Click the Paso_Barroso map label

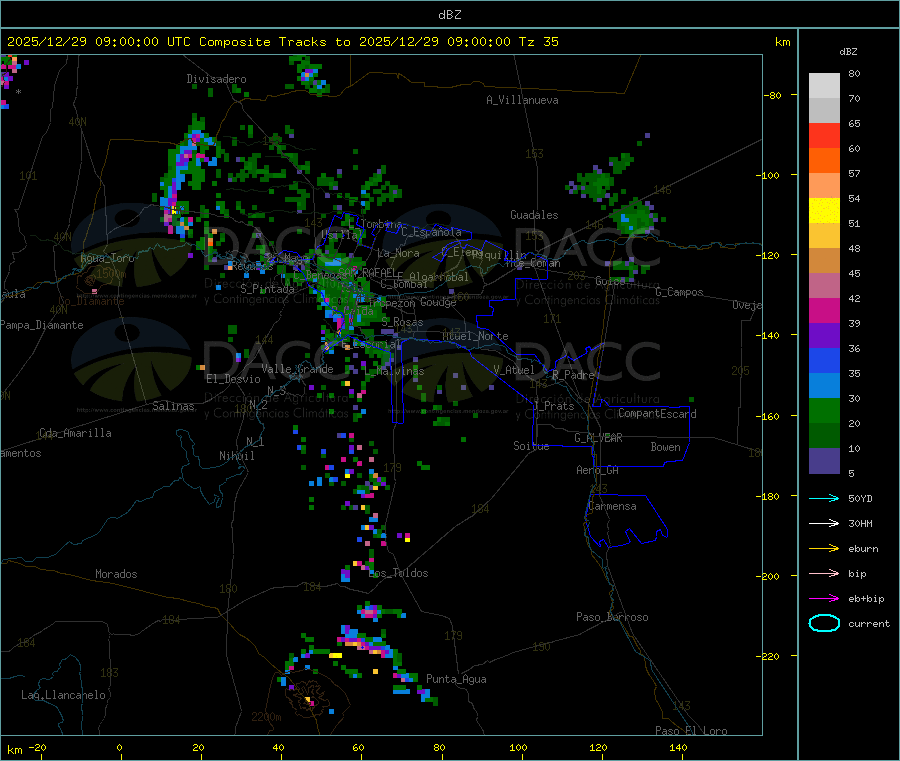[612, 618]
